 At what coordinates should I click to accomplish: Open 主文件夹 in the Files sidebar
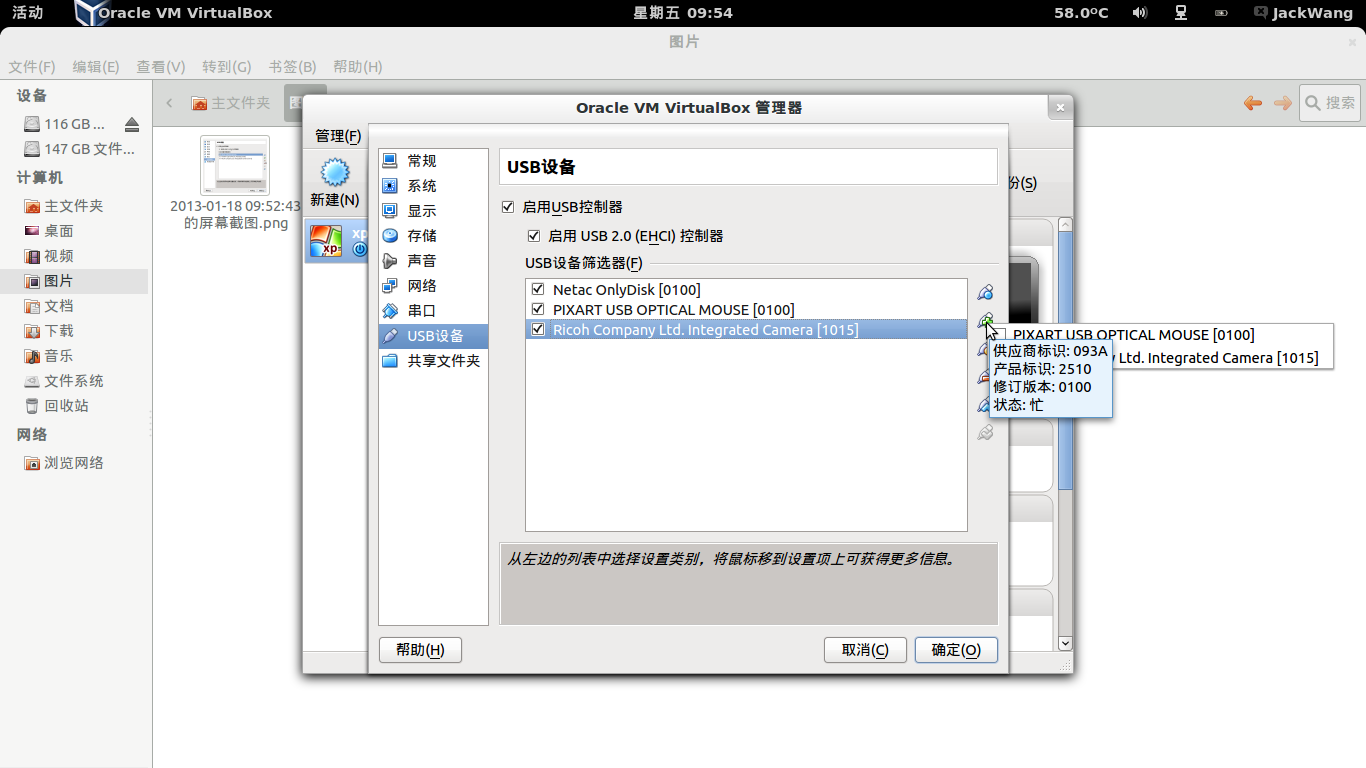click(74, 206)
